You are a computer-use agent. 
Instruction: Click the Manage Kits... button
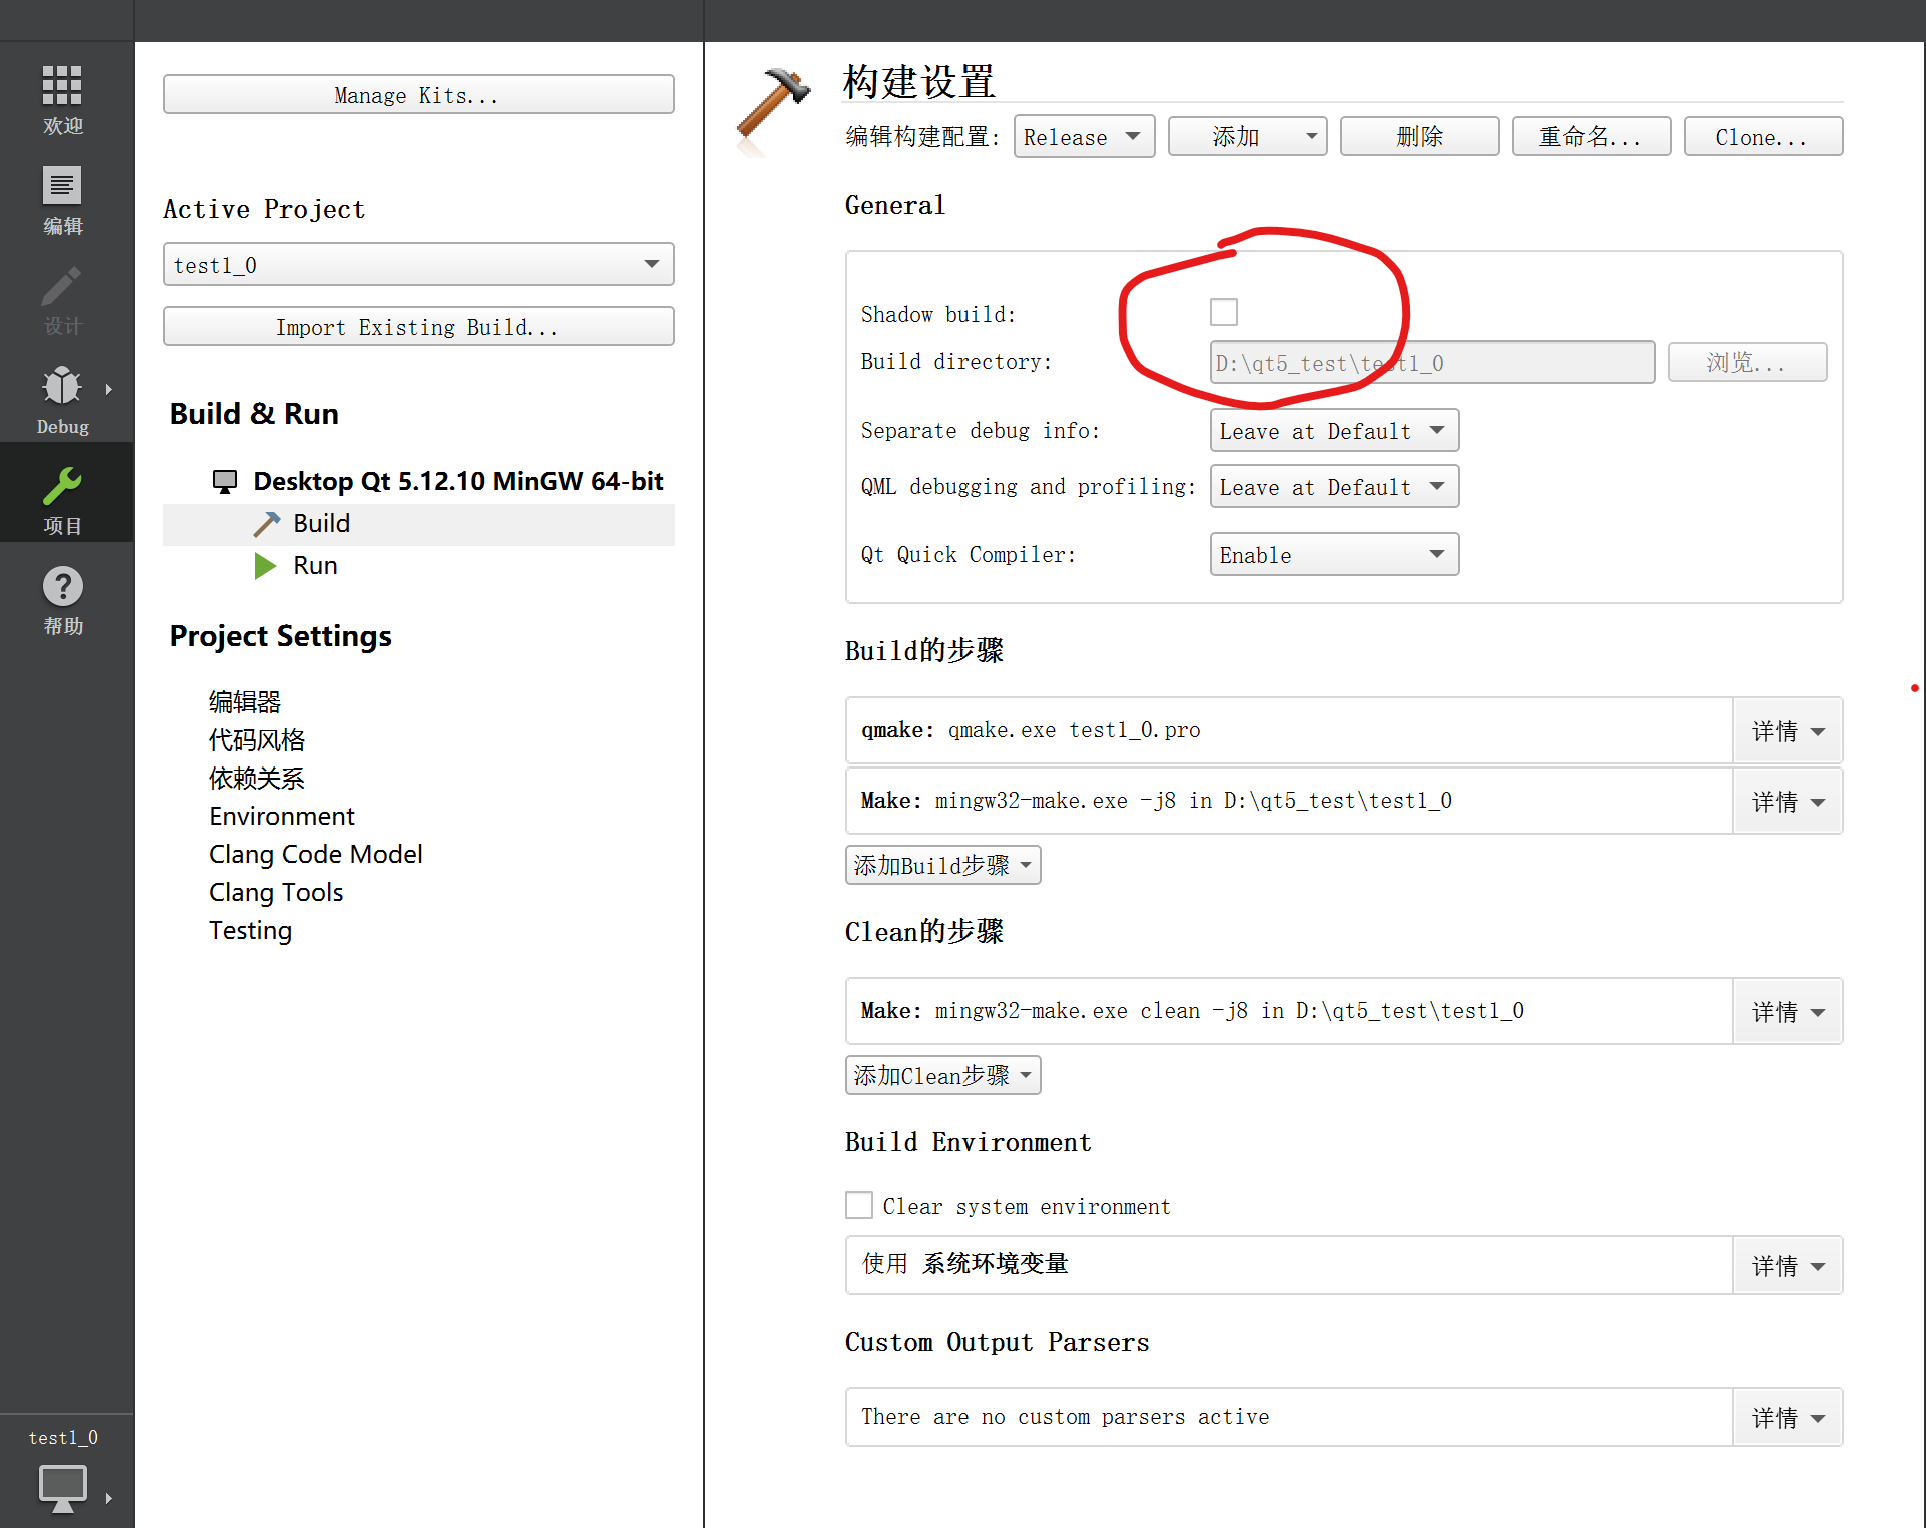click(418, 95)
